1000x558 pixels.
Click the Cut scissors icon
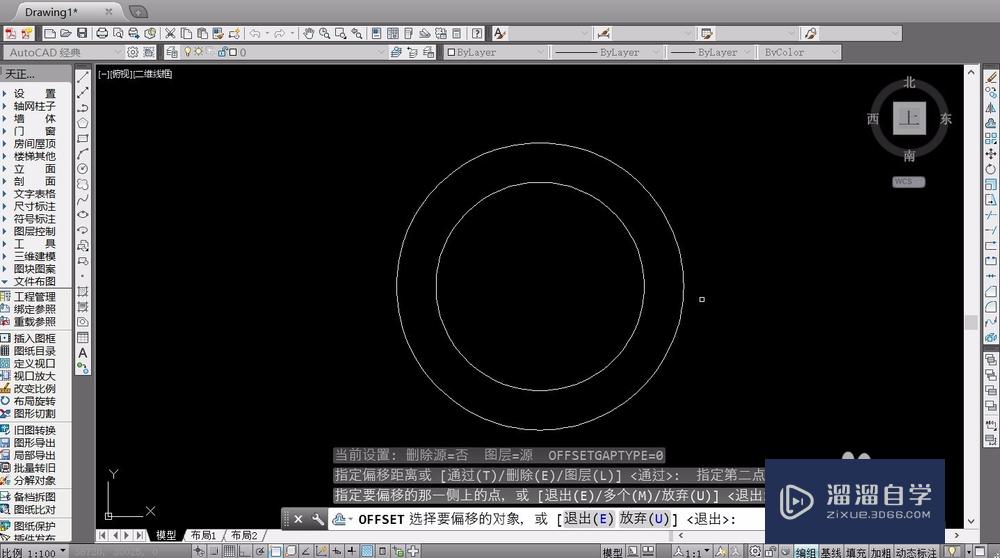(170, 33)
